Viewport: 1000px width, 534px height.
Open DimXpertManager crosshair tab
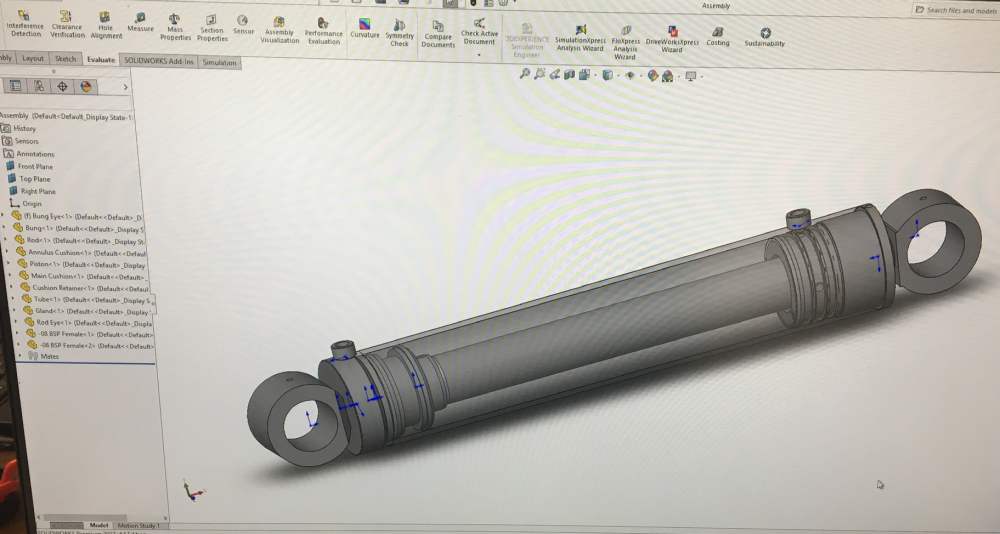click(x=62, y=86)
